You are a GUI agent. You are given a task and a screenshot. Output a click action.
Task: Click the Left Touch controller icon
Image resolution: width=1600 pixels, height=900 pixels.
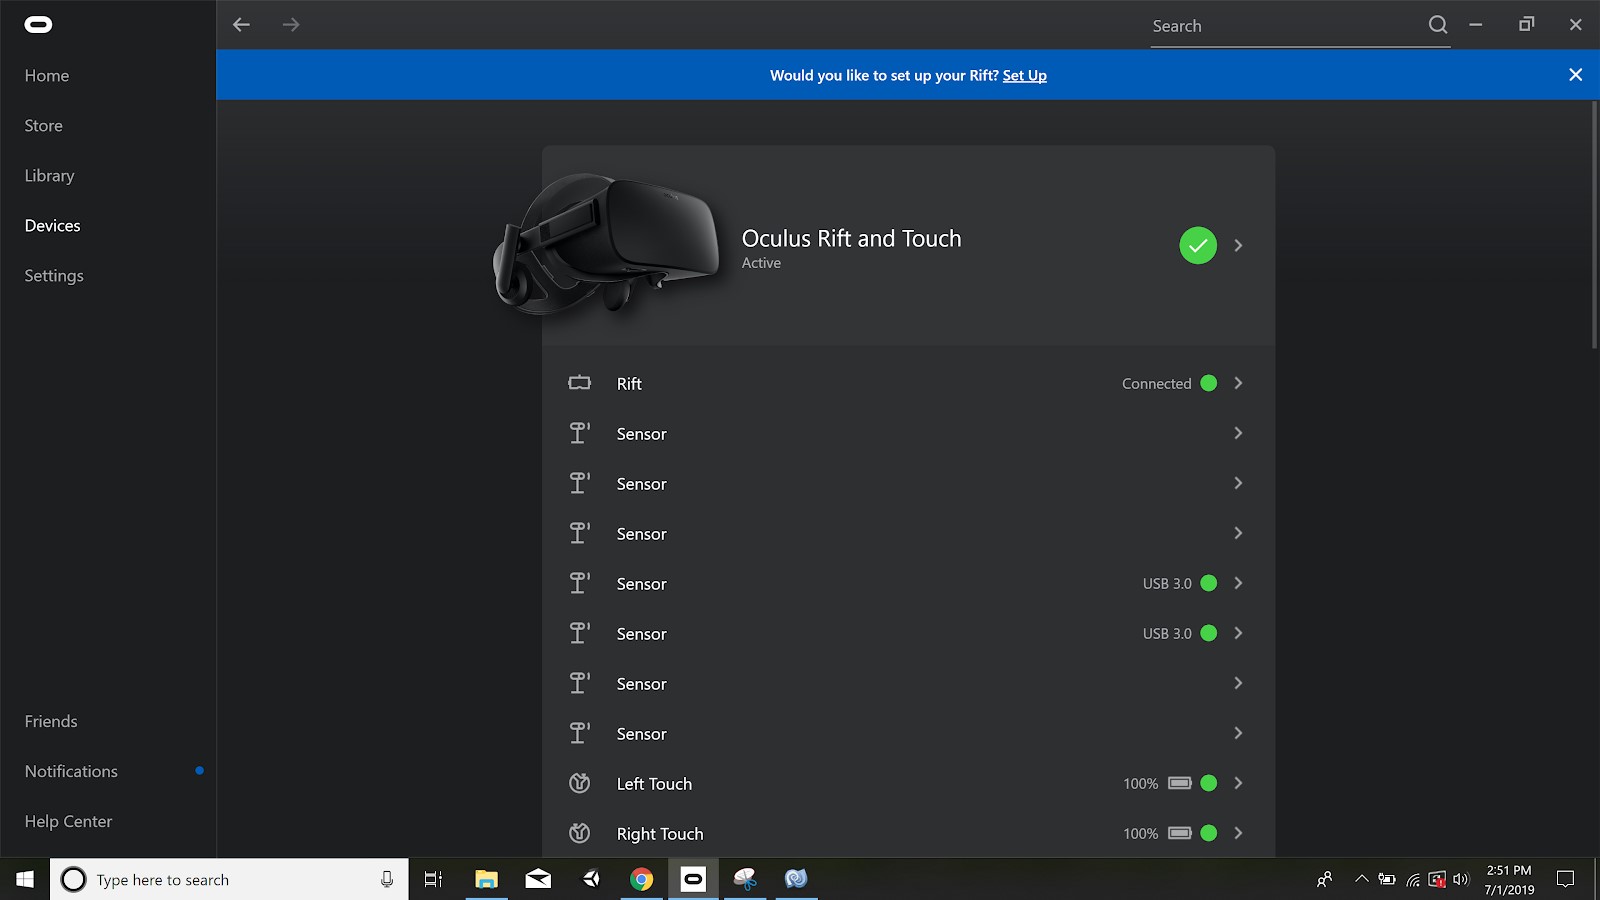pyautogui.click(x=579, y=783)
